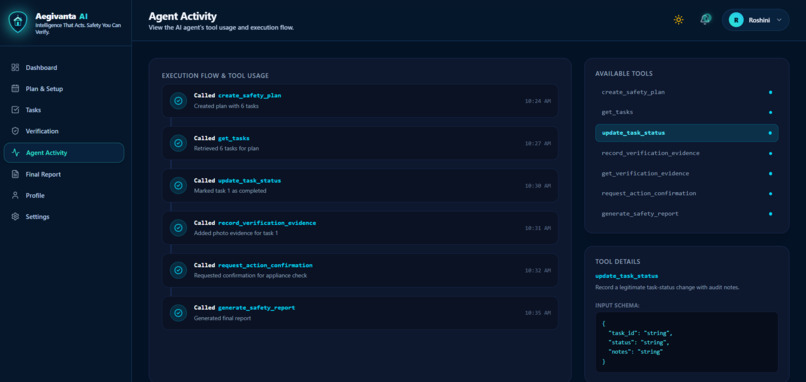806x382 pixels.
Task: Click the 10:24 AM timestamp
Action: [538, 101]
